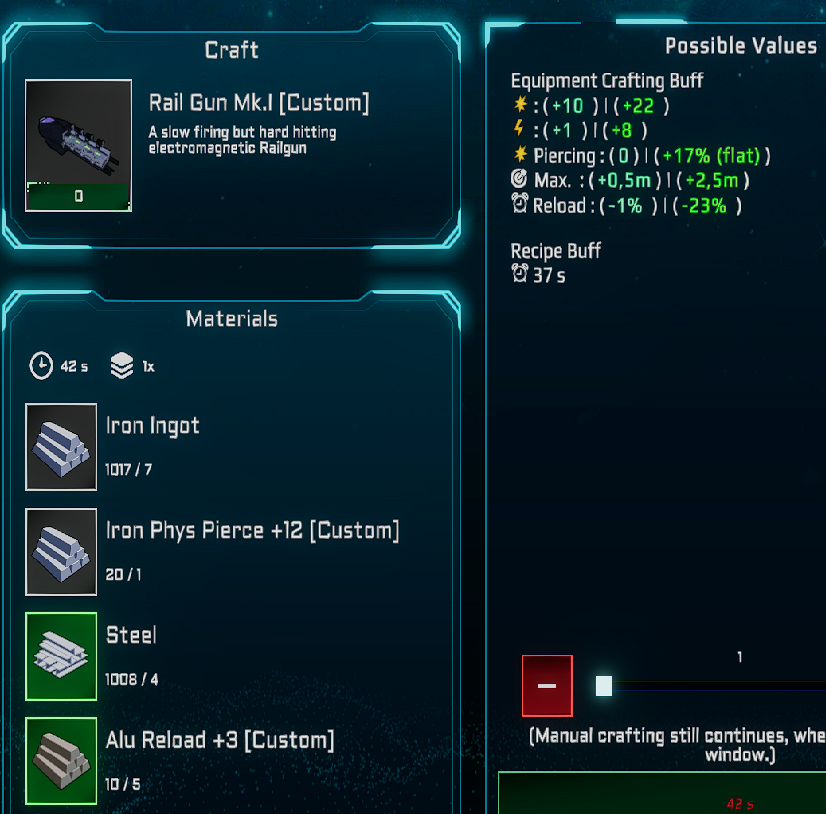Click the Steel material icon
826x814 pixels.
tap(61, 656)
